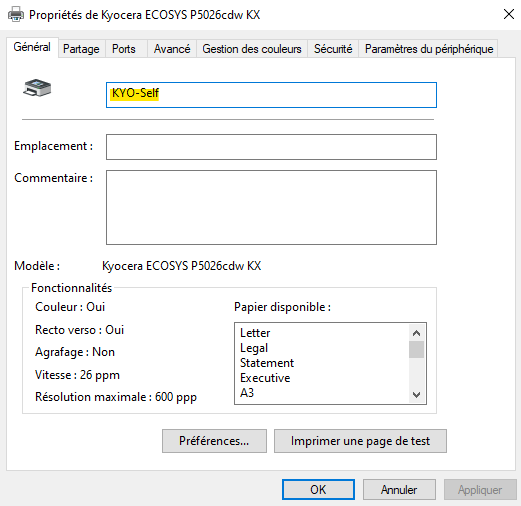This screenshot has width=521, height=506.
Task: Click the down arrow of the paper list scrollbar
Action: pyautogui.click(x=416, y=395)
